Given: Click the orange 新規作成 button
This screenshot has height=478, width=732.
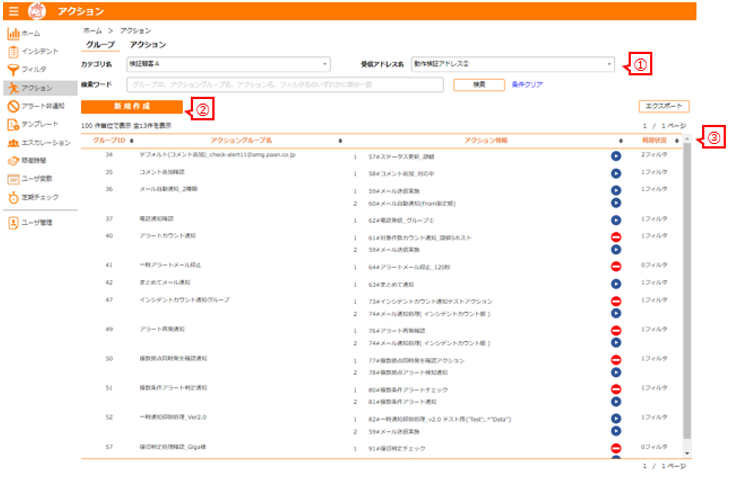Looking at the screenshot, I should 132,106.
